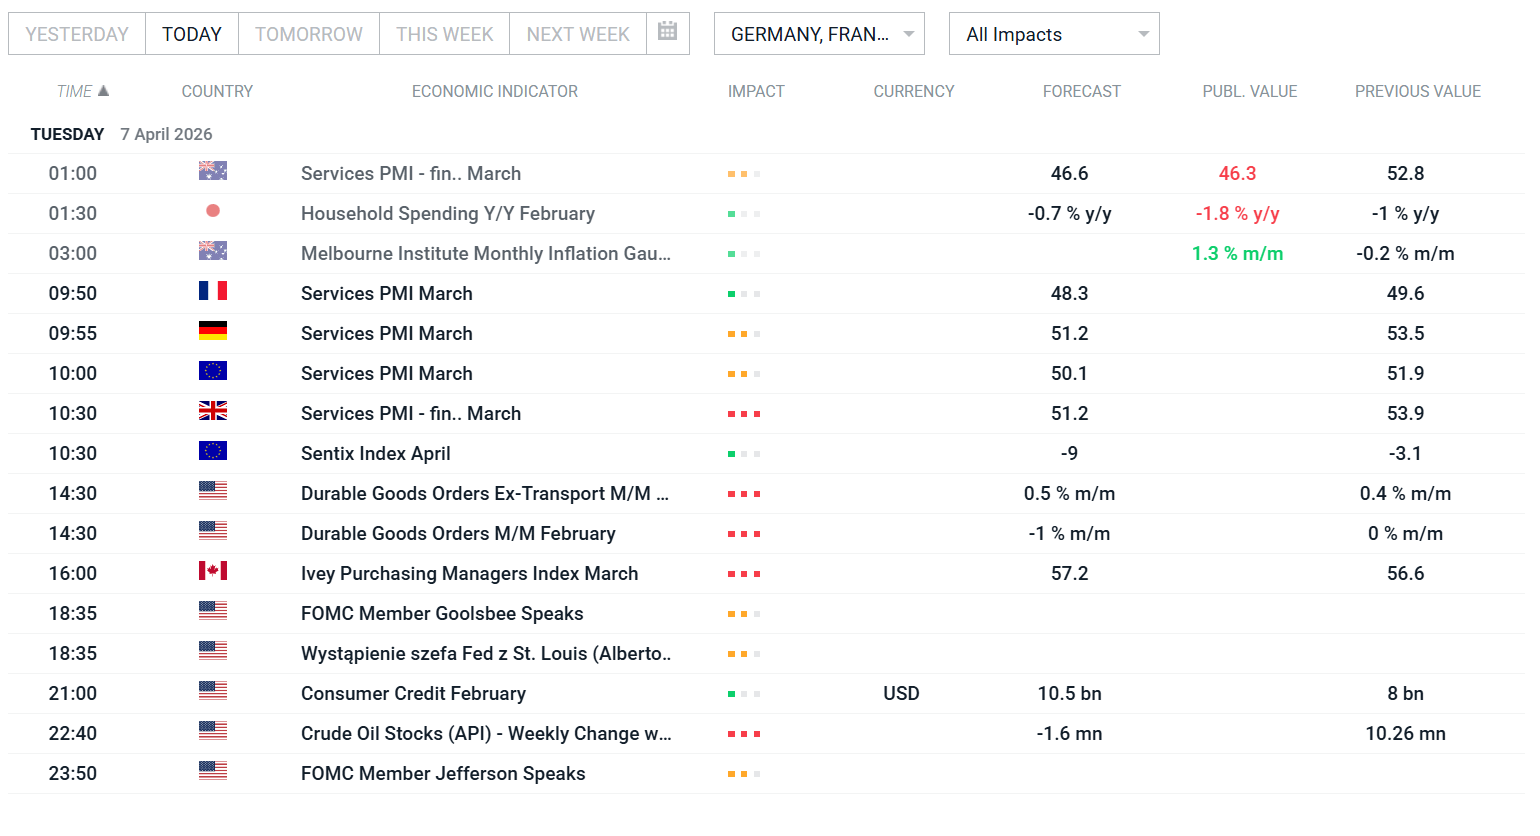The width and height of the screenshot is (1540, 836).
Task: Click the France flag icon at 09:50
Action: click(212, 291)
